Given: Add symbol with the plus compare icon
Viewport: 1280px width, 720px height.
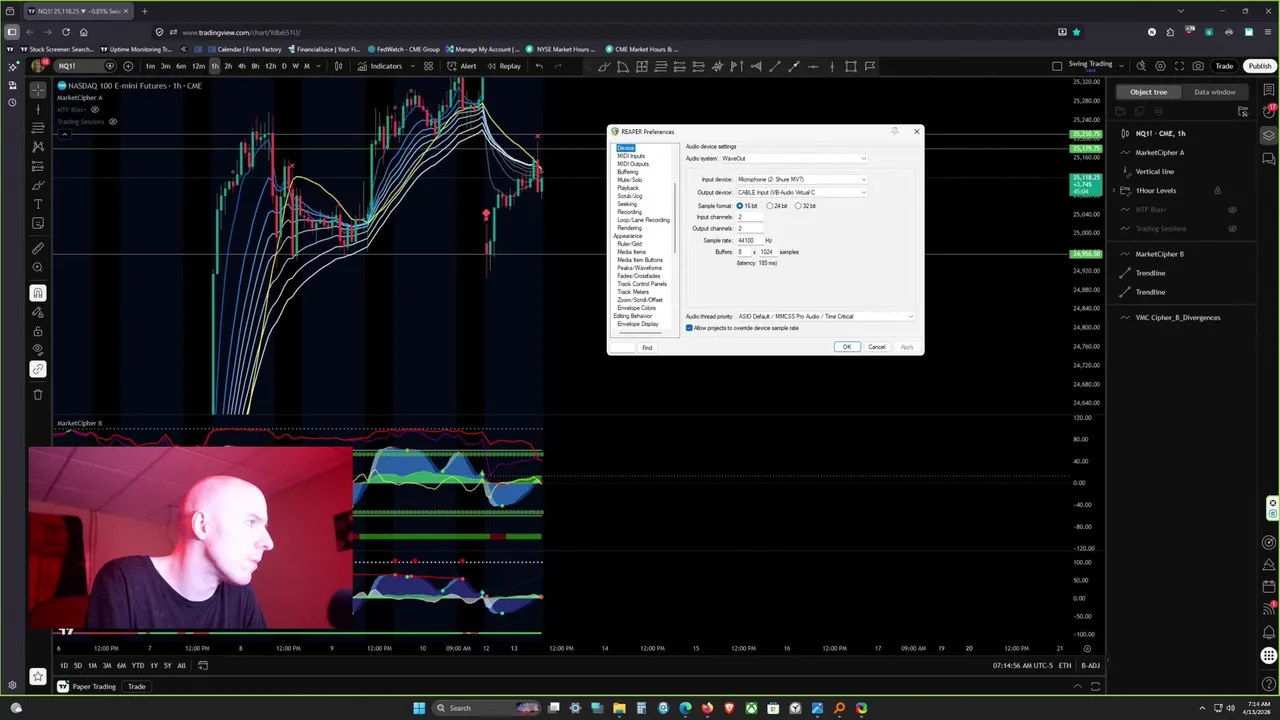Looking at the screenshot, I should pyautogui.click(x=128, y=66).
